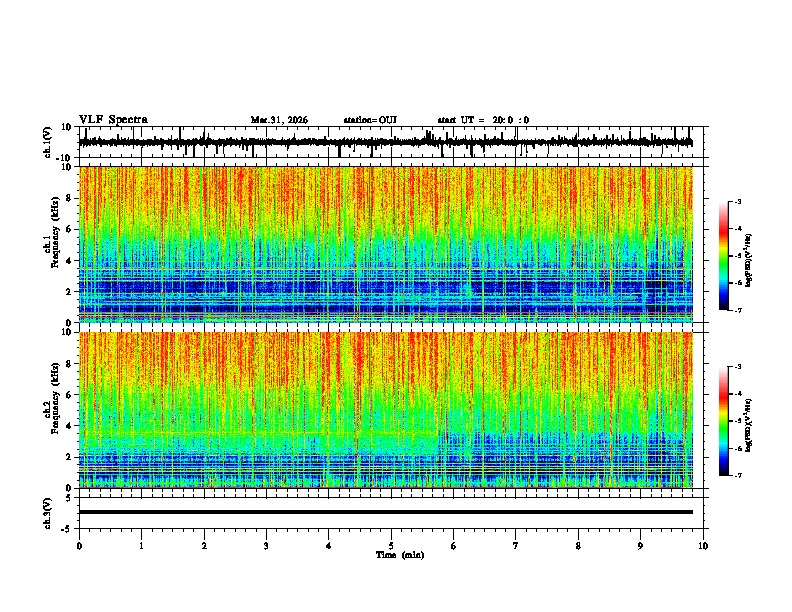Click the ch.1(V) waveform axis label
Viewport: 792px width, 612px height.
click(48, 142)
